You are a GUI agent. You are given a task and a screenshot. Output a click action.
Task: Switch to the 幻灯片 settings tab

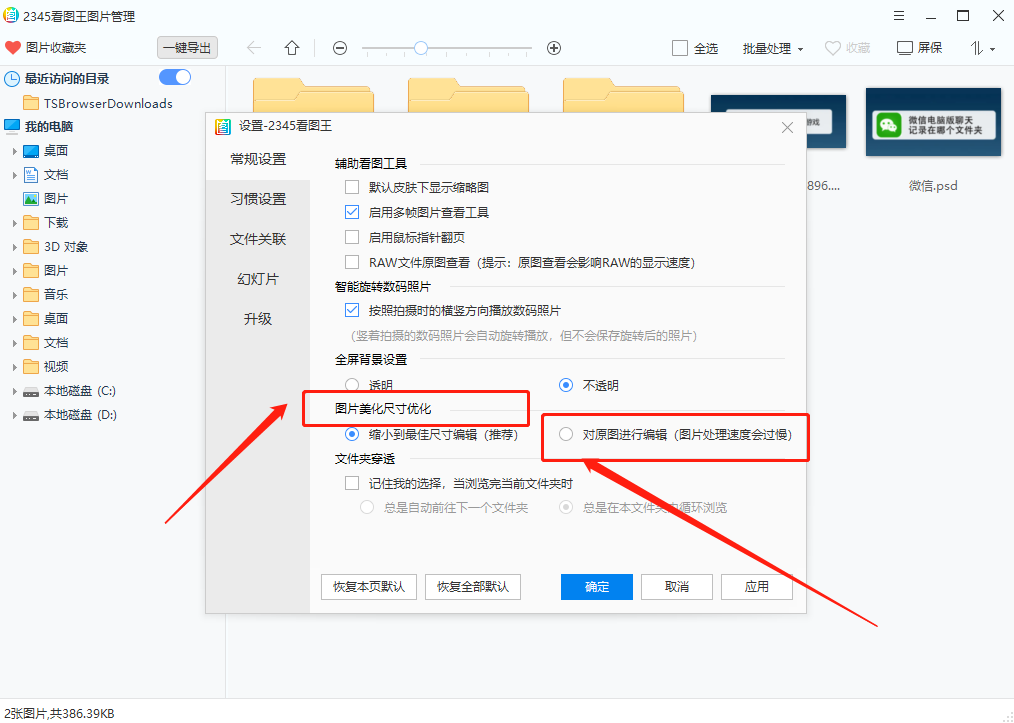(x=257, y=279)
